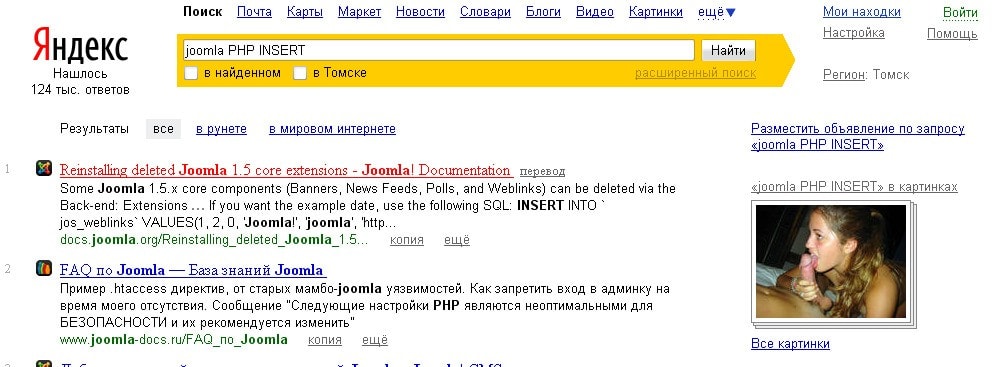1001x367 pixels.
Task: Click «ещё» under joomla-docs.ru result
Action: point(375,340)
